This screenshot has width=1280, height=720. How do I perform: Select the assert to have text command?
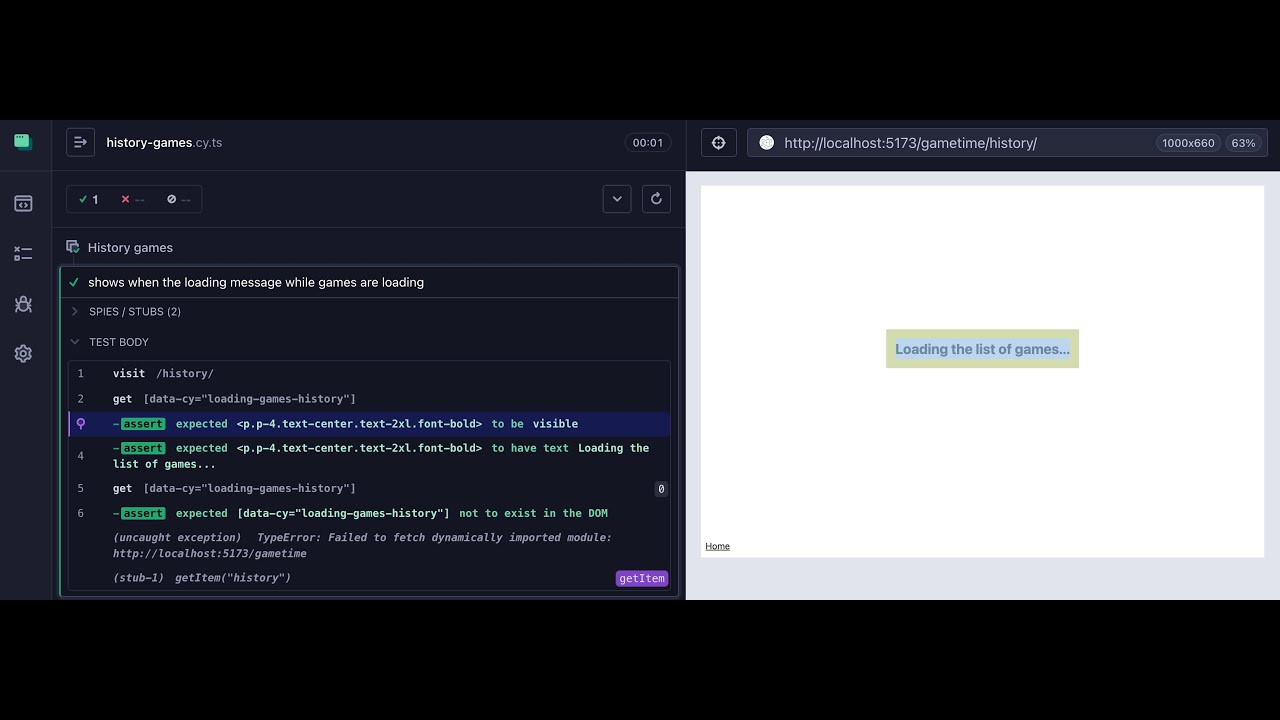click(369, 456)
